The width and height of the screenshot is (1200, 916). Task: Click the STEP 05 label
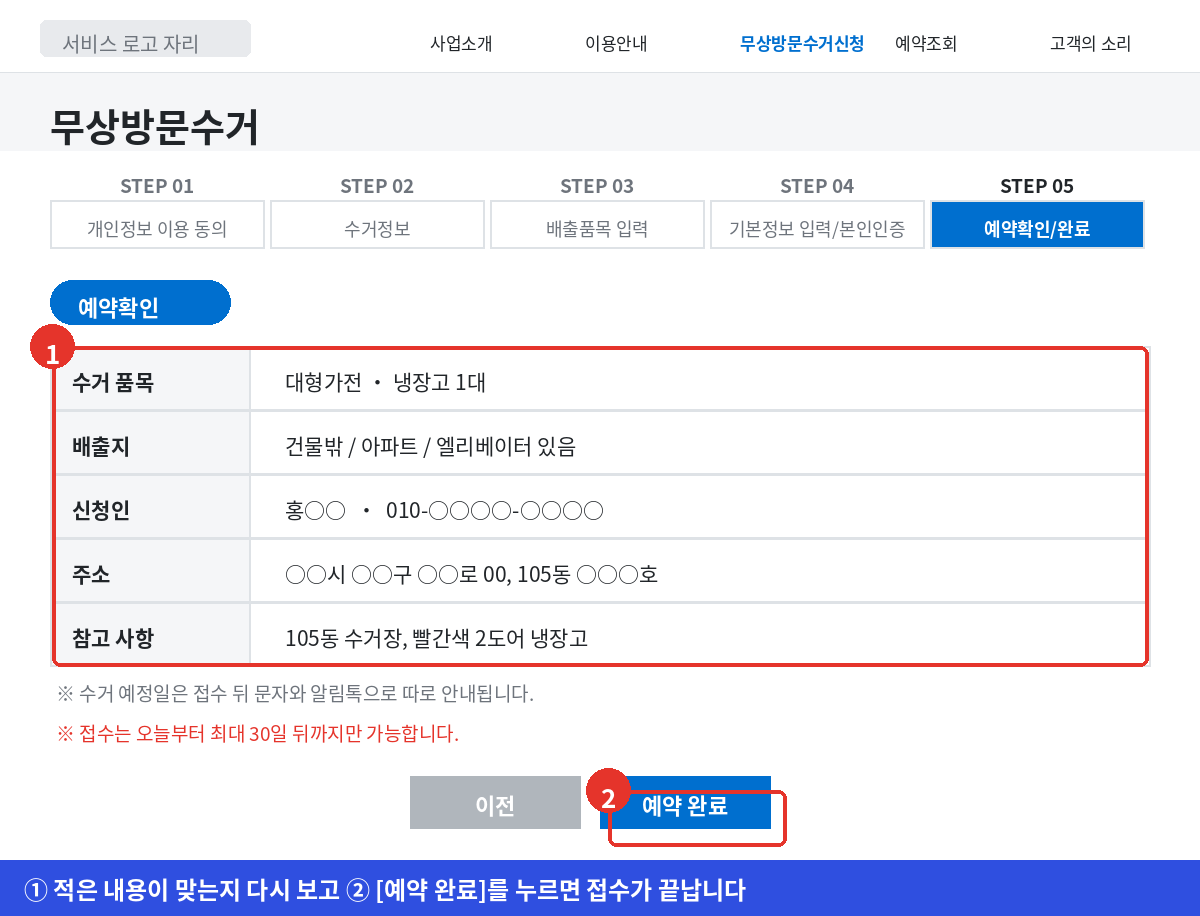click(x=1037, y=186)
